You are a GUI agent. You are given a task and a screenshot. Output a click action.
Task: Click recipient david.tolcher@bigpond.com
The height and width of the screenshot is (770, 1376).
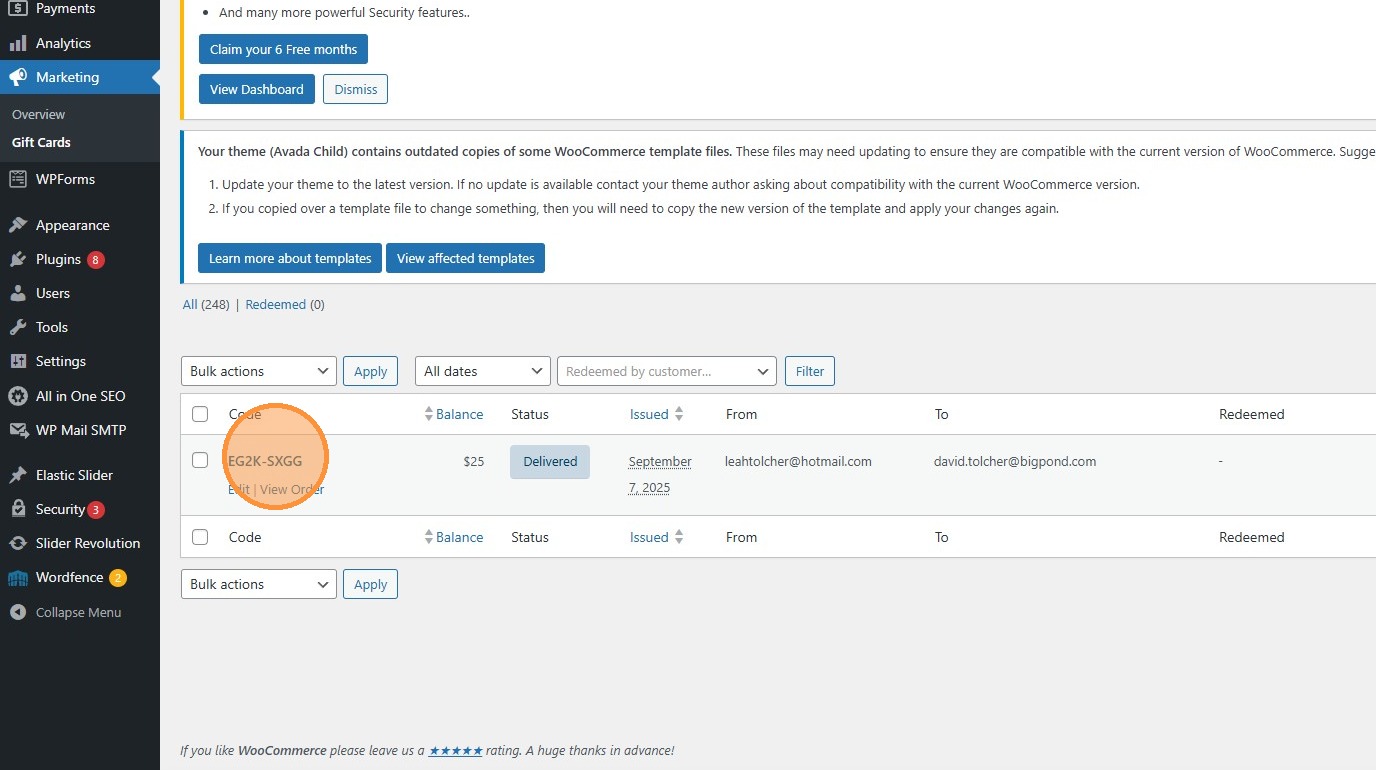coord(1016,461)
